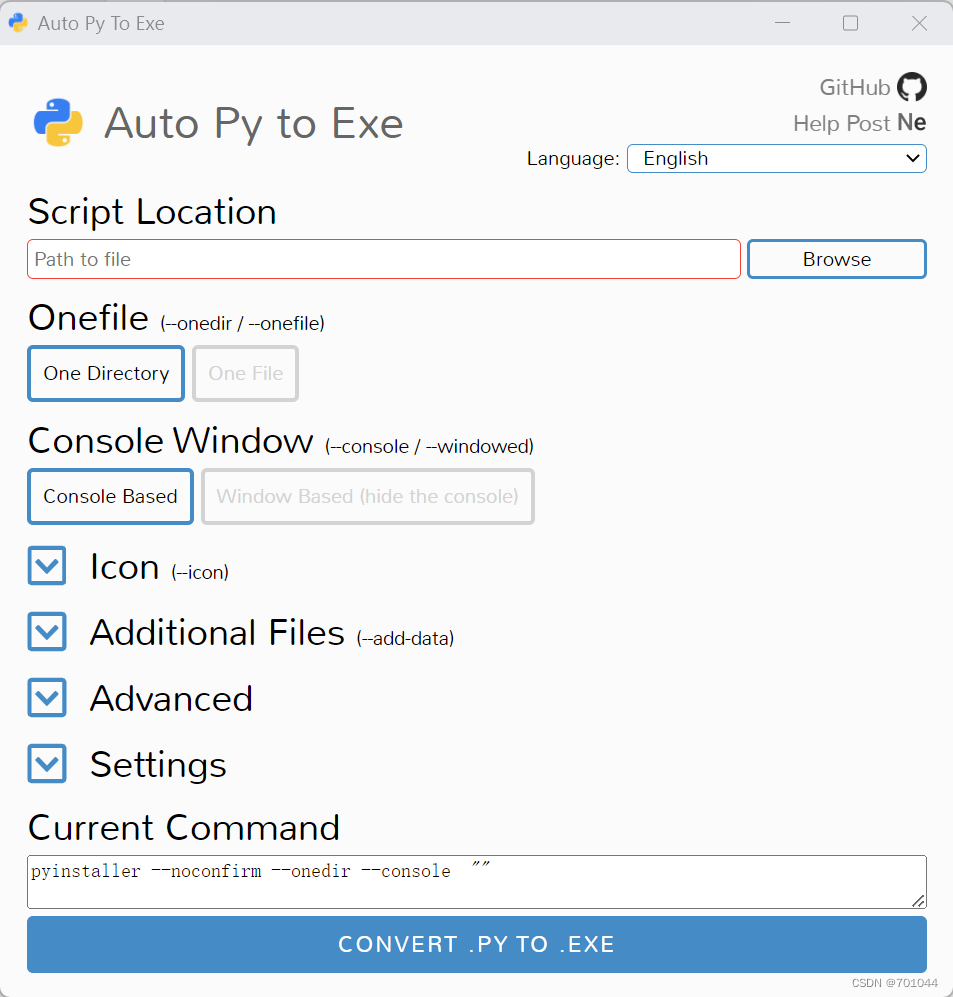The height and width of the screenshot is (997, 953).
Task: Expand the Settings section chevron
Action: point(47,763)
